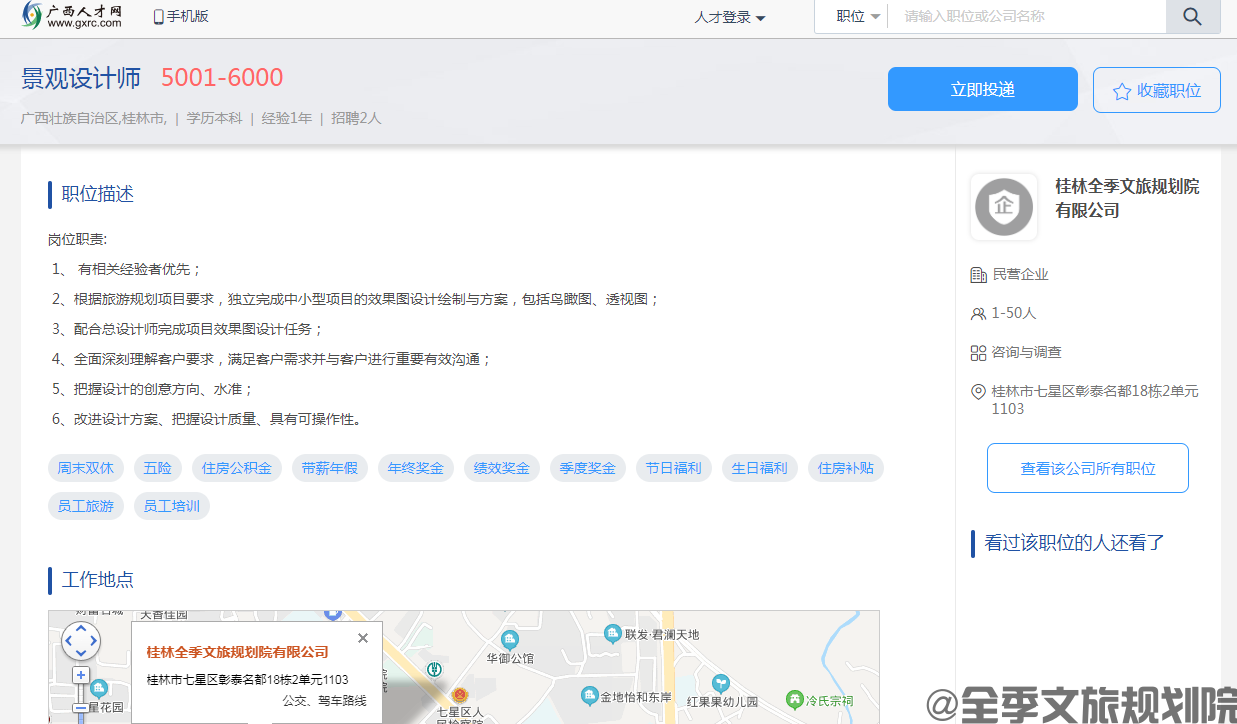Open the 手机版 mobile version link
The height and width of the screenshot is (724, 1237).
click(x=181, y=17)
